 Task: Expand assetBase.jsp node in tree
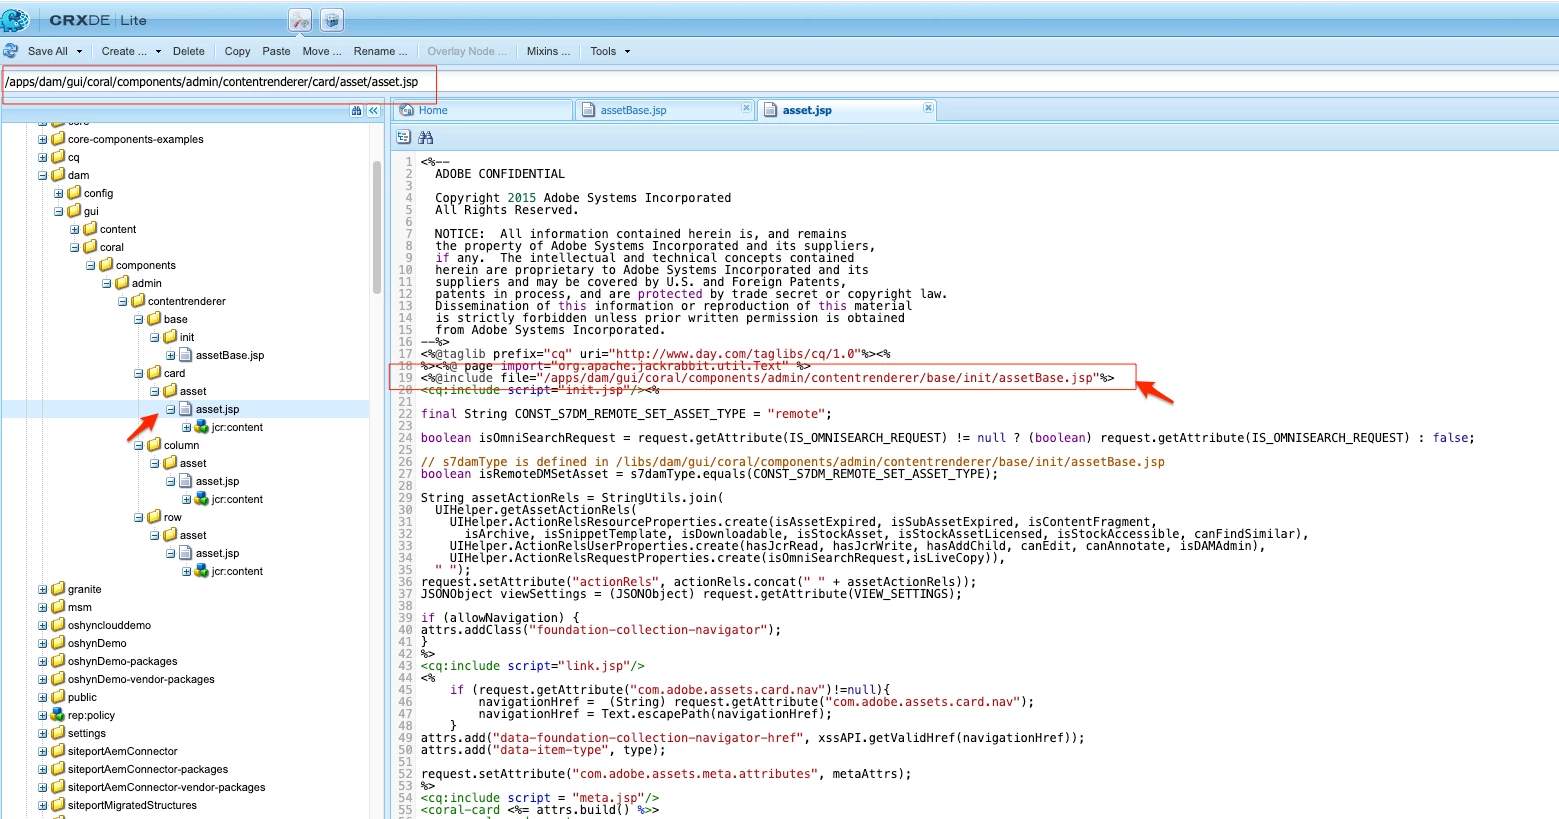pyautogui.click(x=171, y=355)
